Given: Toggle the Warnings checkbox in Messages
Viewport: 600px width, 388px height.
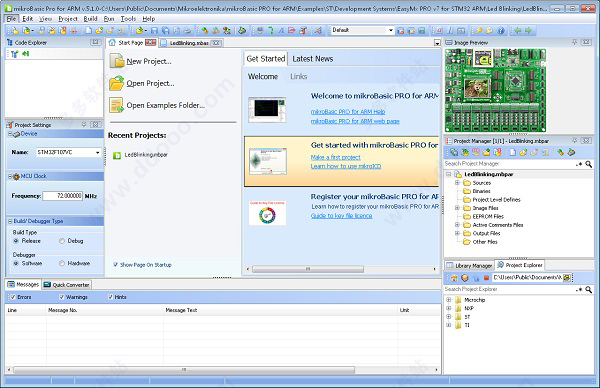Looking at the screenshot, I should 62,297.
